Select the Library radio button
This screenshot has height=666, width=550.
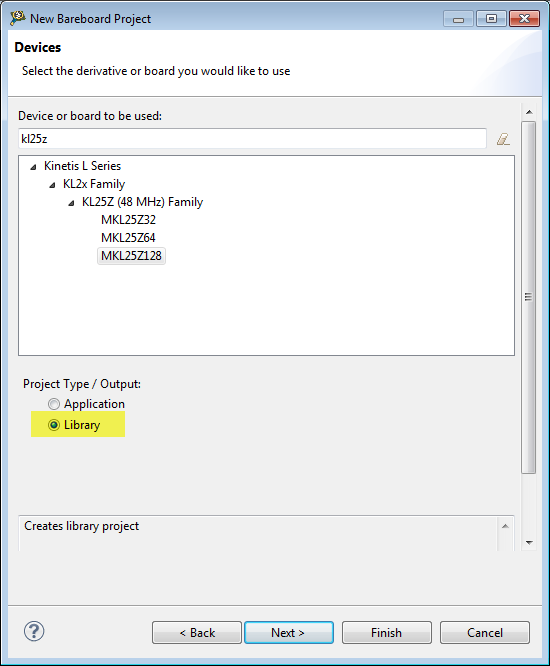54,425
